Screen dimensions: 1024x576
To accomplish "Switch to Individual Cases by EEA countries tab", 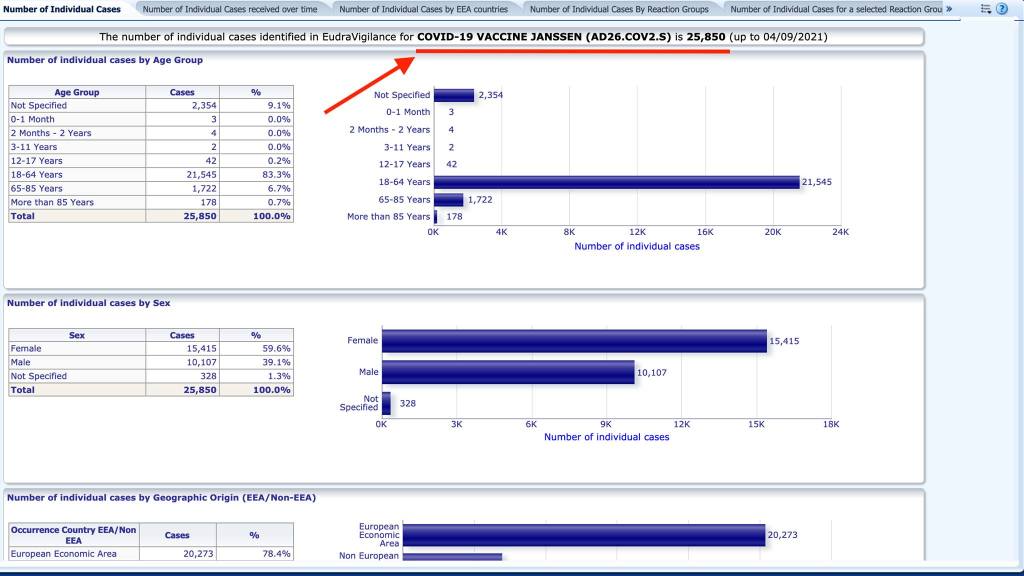I will (423, 9).
